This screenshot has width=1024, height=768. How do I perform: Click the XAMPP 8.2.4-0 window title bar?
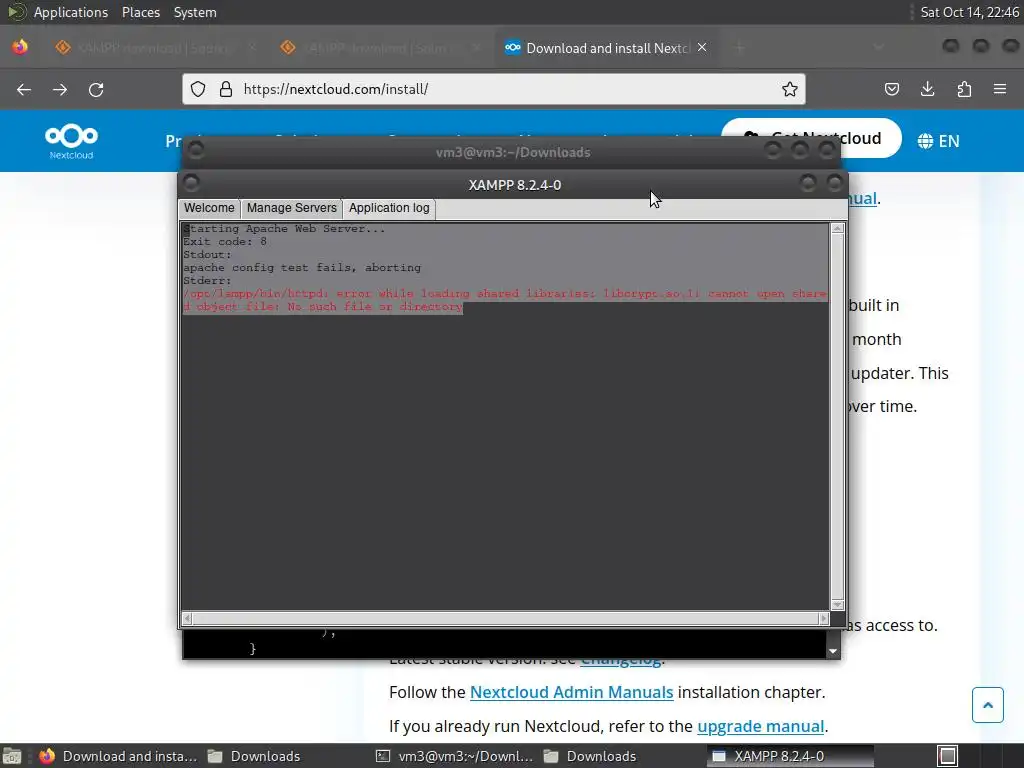click(515, 185)
